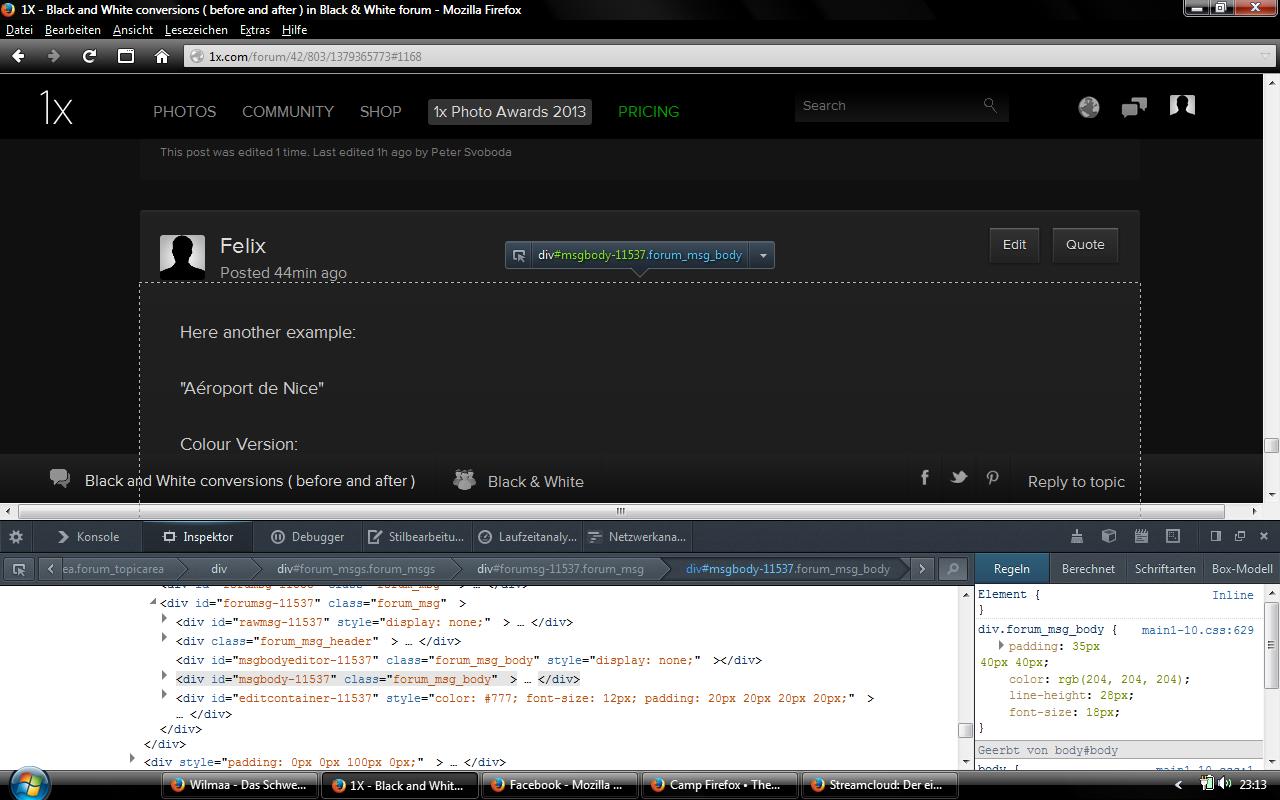Viewport: 1280px width, 800px height.
Task: Open the messages chat bubbles icon
Action: tap(1134, 107)
